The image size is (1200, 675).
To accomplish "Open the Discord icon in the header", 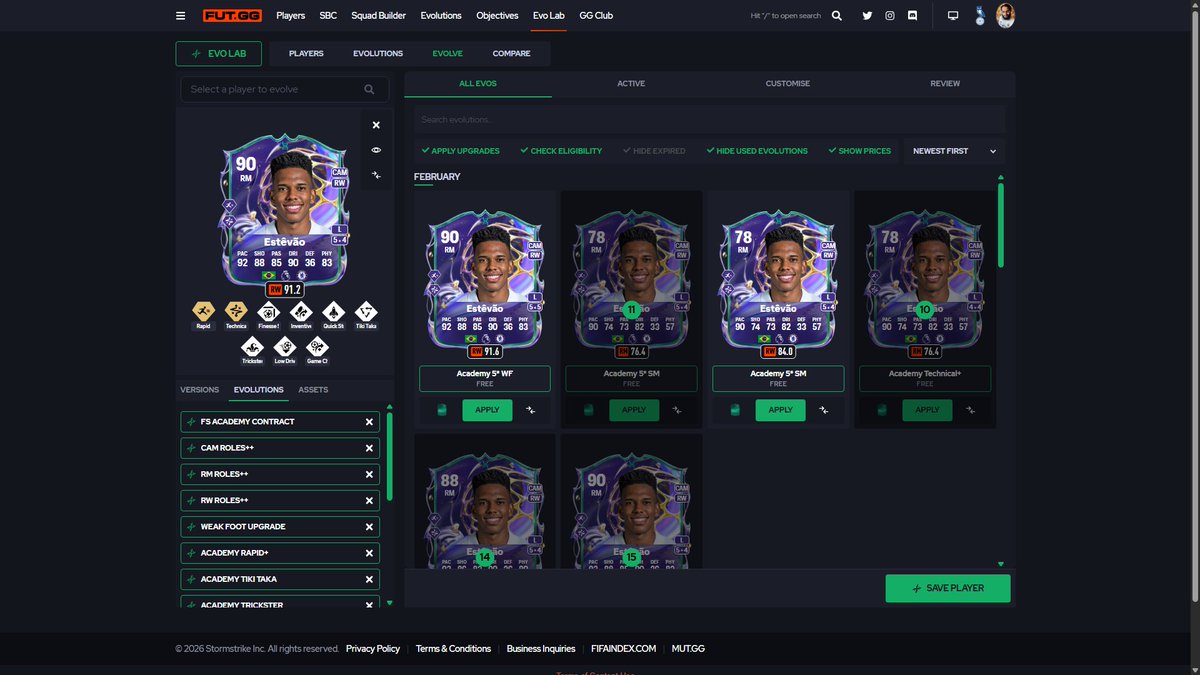I will coord(912,15).
